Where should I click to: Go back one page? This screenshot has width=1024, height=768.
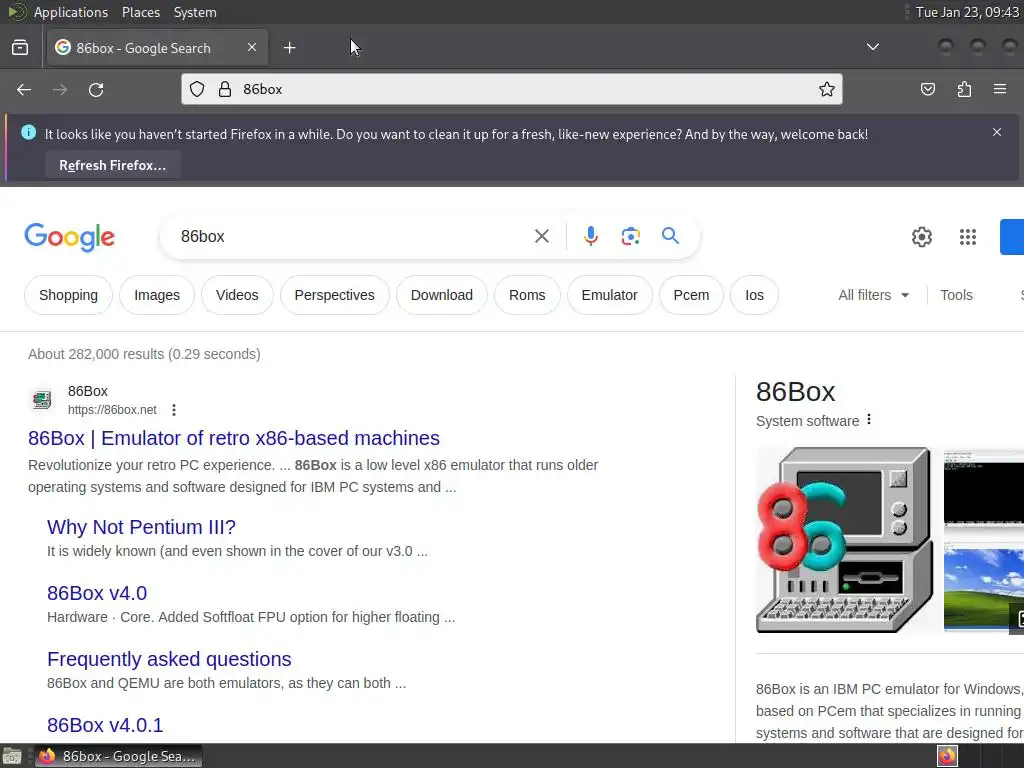pyautogui.click(x=24, y=89)
